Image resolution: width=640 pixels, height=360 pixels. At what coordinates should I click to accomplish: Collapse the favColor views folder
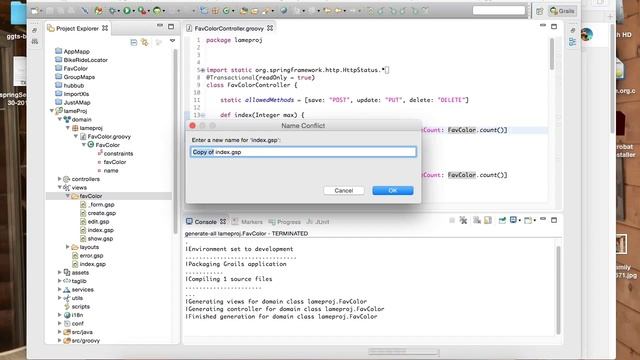[68, 196]
